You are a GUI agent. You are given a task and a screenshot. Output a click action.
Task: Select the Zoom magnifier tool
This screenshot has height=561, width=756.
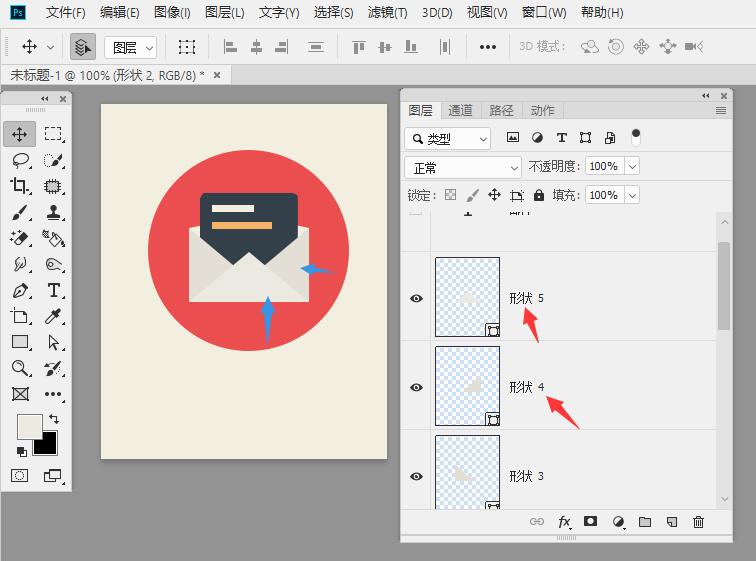click(20, 369)
